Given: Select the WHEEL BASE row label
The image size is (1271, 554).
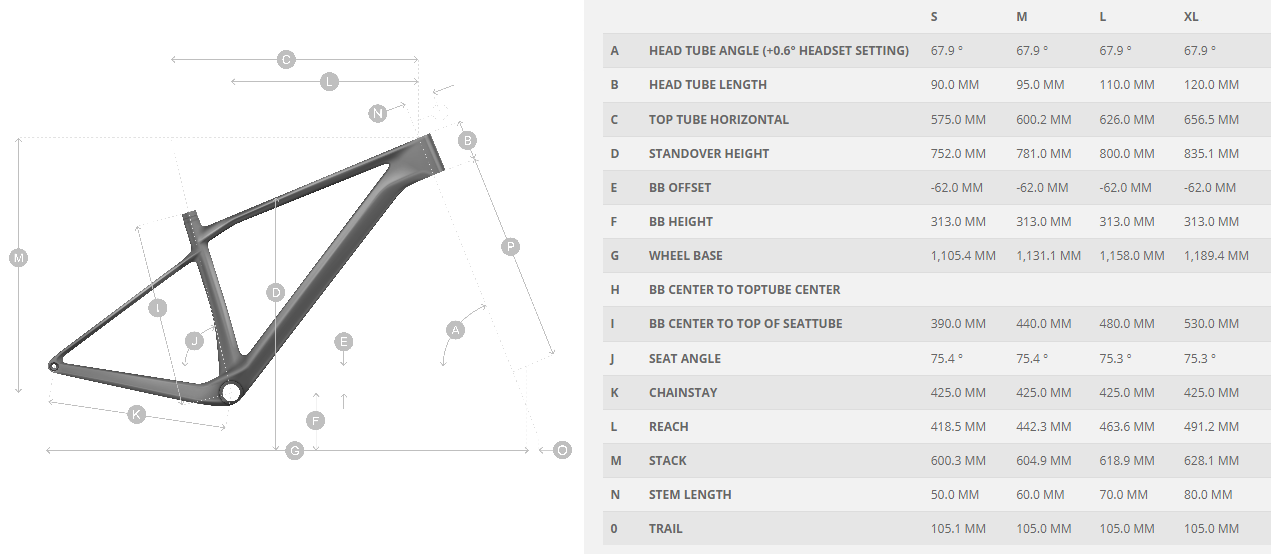Looking at the screenshot, I should point(686,256).
